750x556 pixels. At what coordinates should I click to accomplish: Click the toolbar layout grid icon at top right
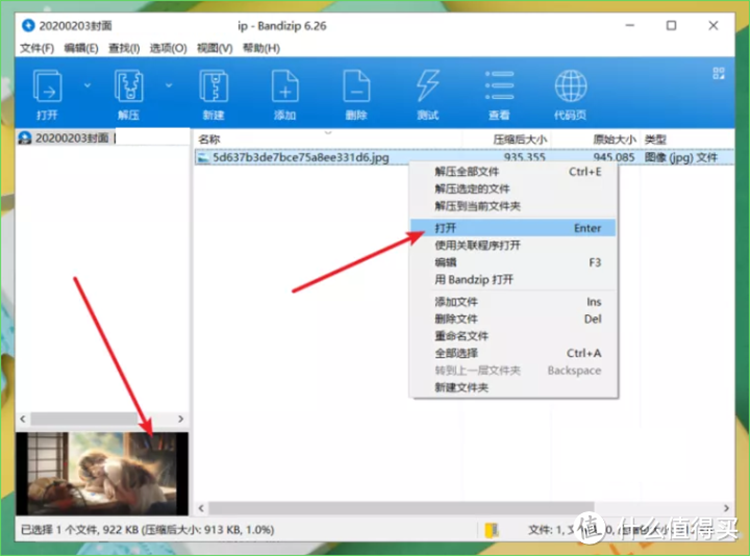[x=718, y=73]
